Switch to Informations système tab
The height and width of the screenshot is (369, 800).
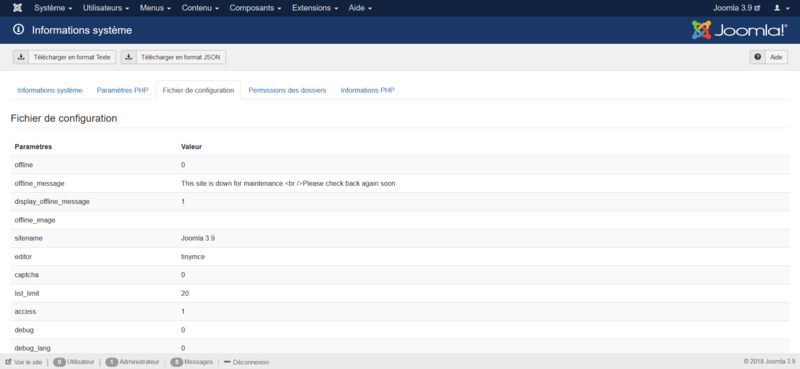(49, 90)
